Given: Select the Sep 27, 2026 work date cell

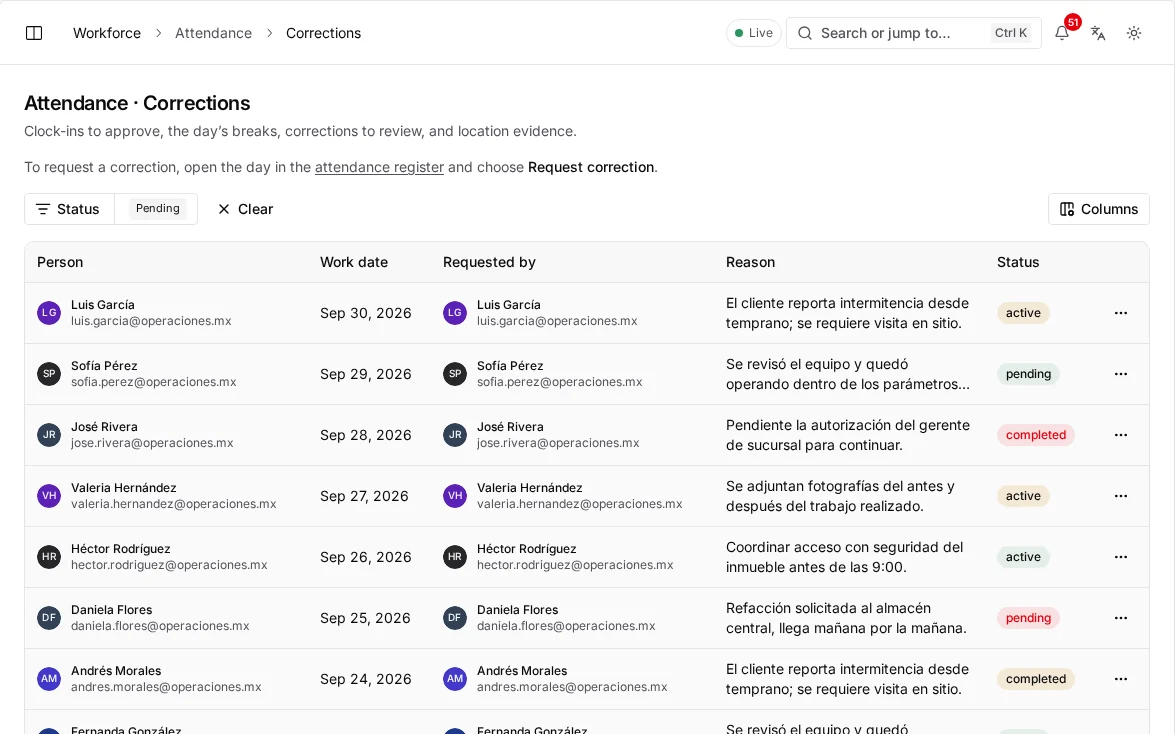Looking at the screenshot, I should 364,496.
